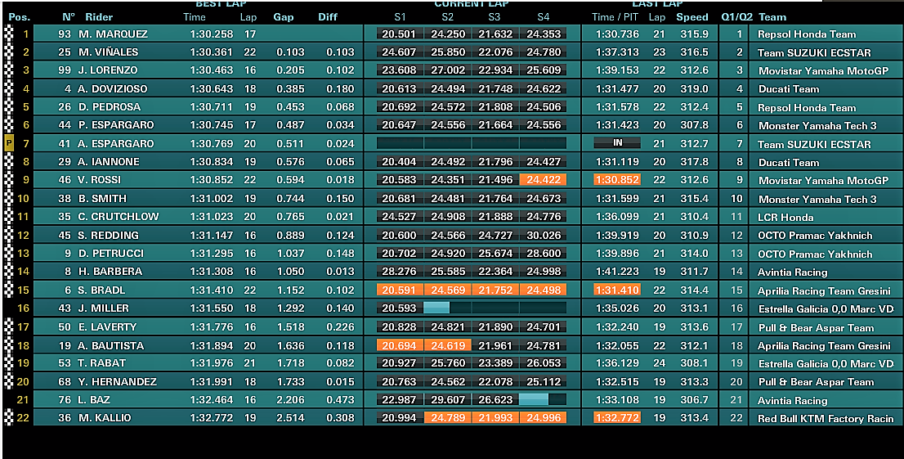Select the Gap column header
Screen dimensions: 904x459
tap(284, 17)
